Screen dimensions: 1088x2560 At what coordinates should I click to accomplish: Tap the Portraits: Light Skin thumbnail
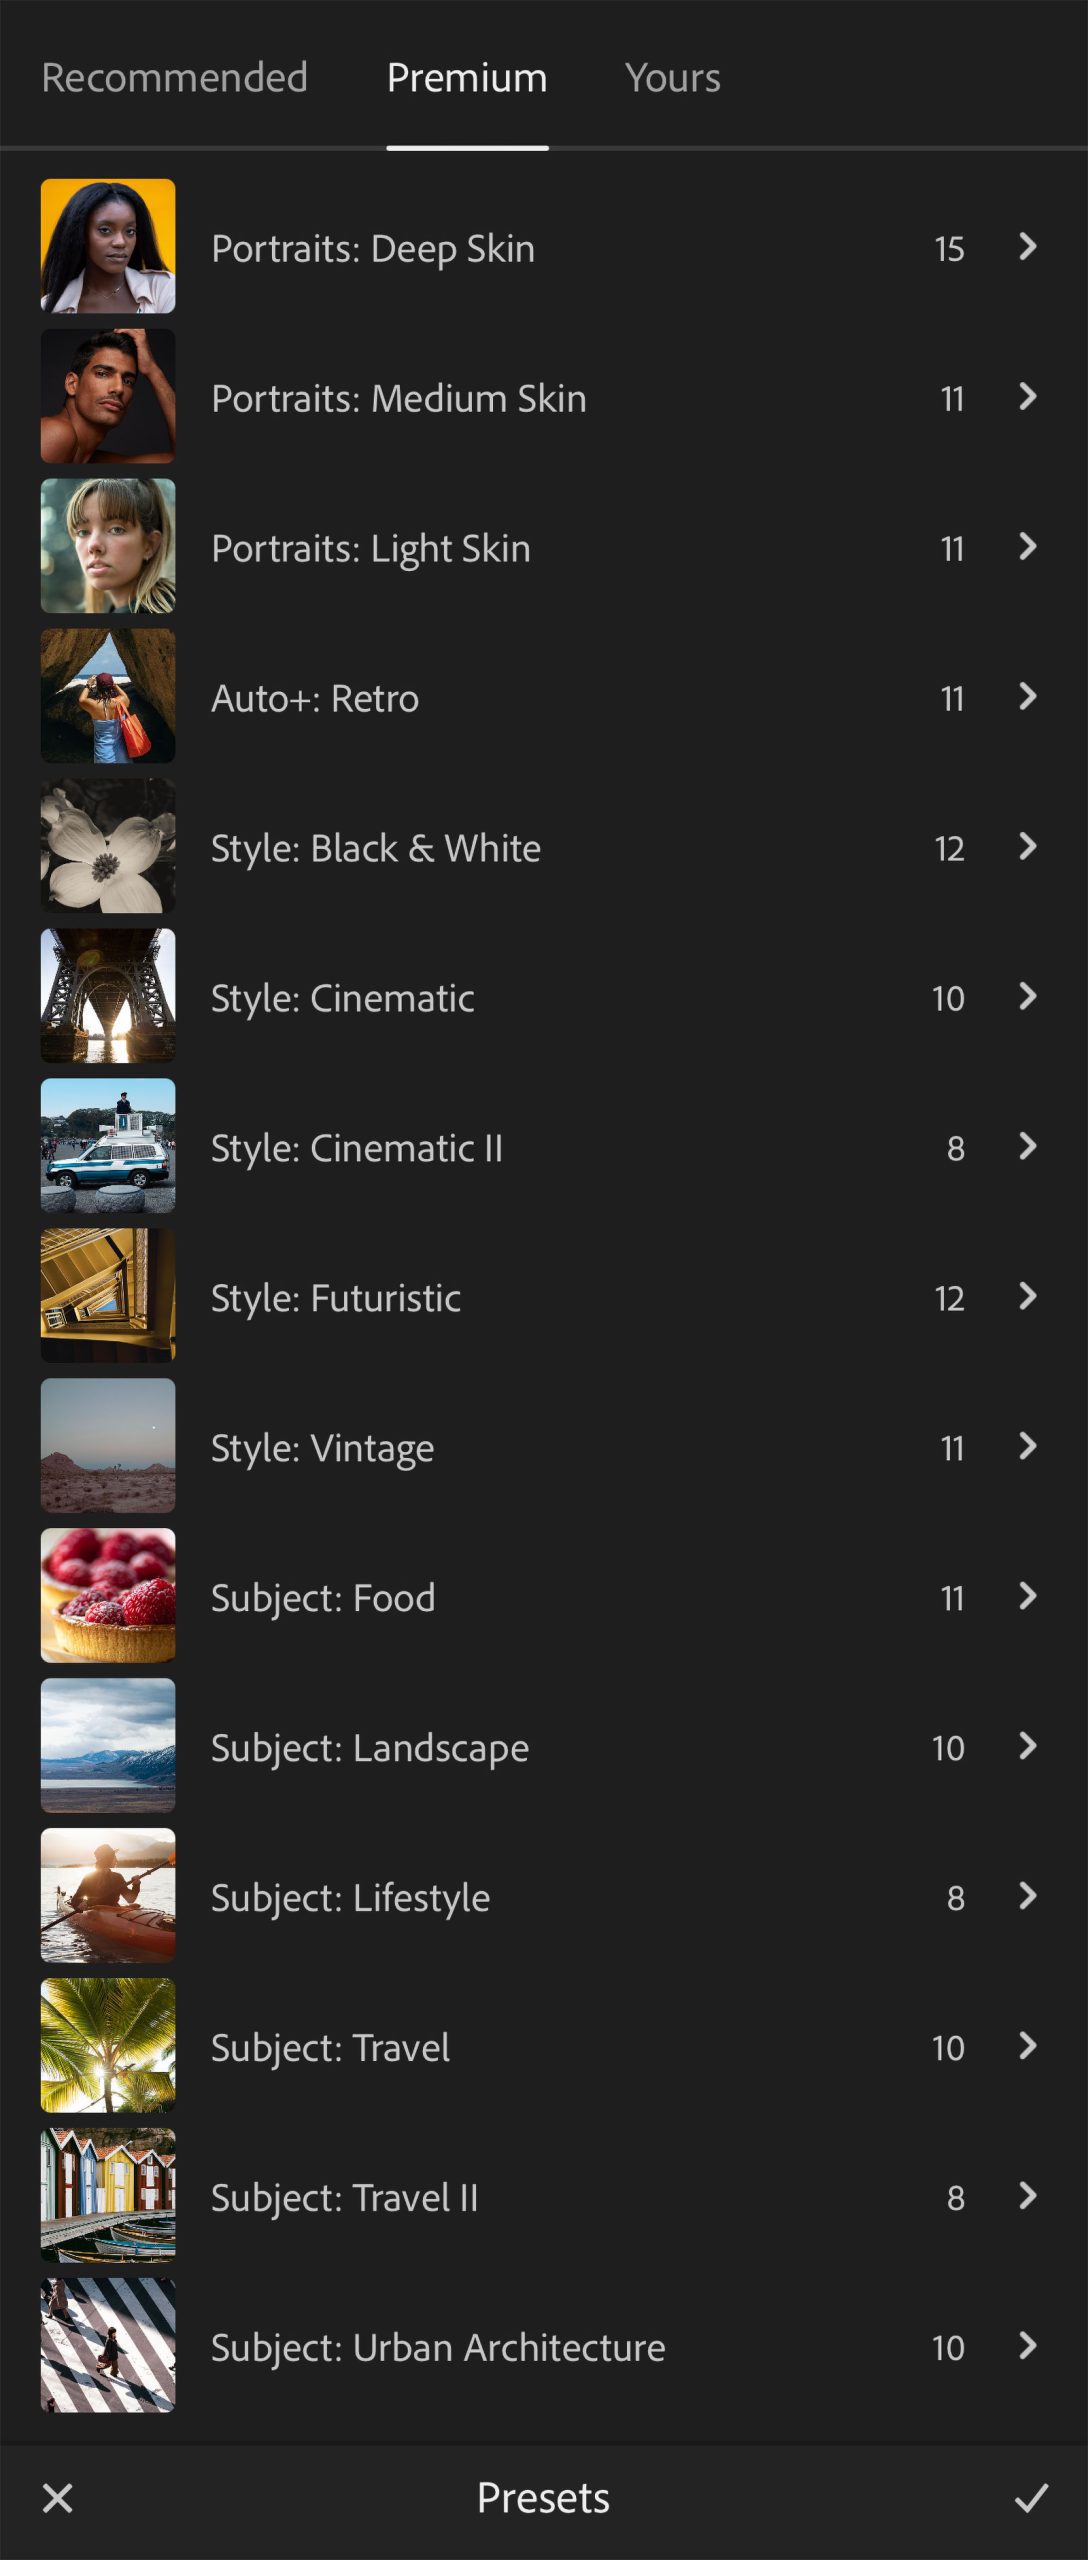[x=108, y=546]
